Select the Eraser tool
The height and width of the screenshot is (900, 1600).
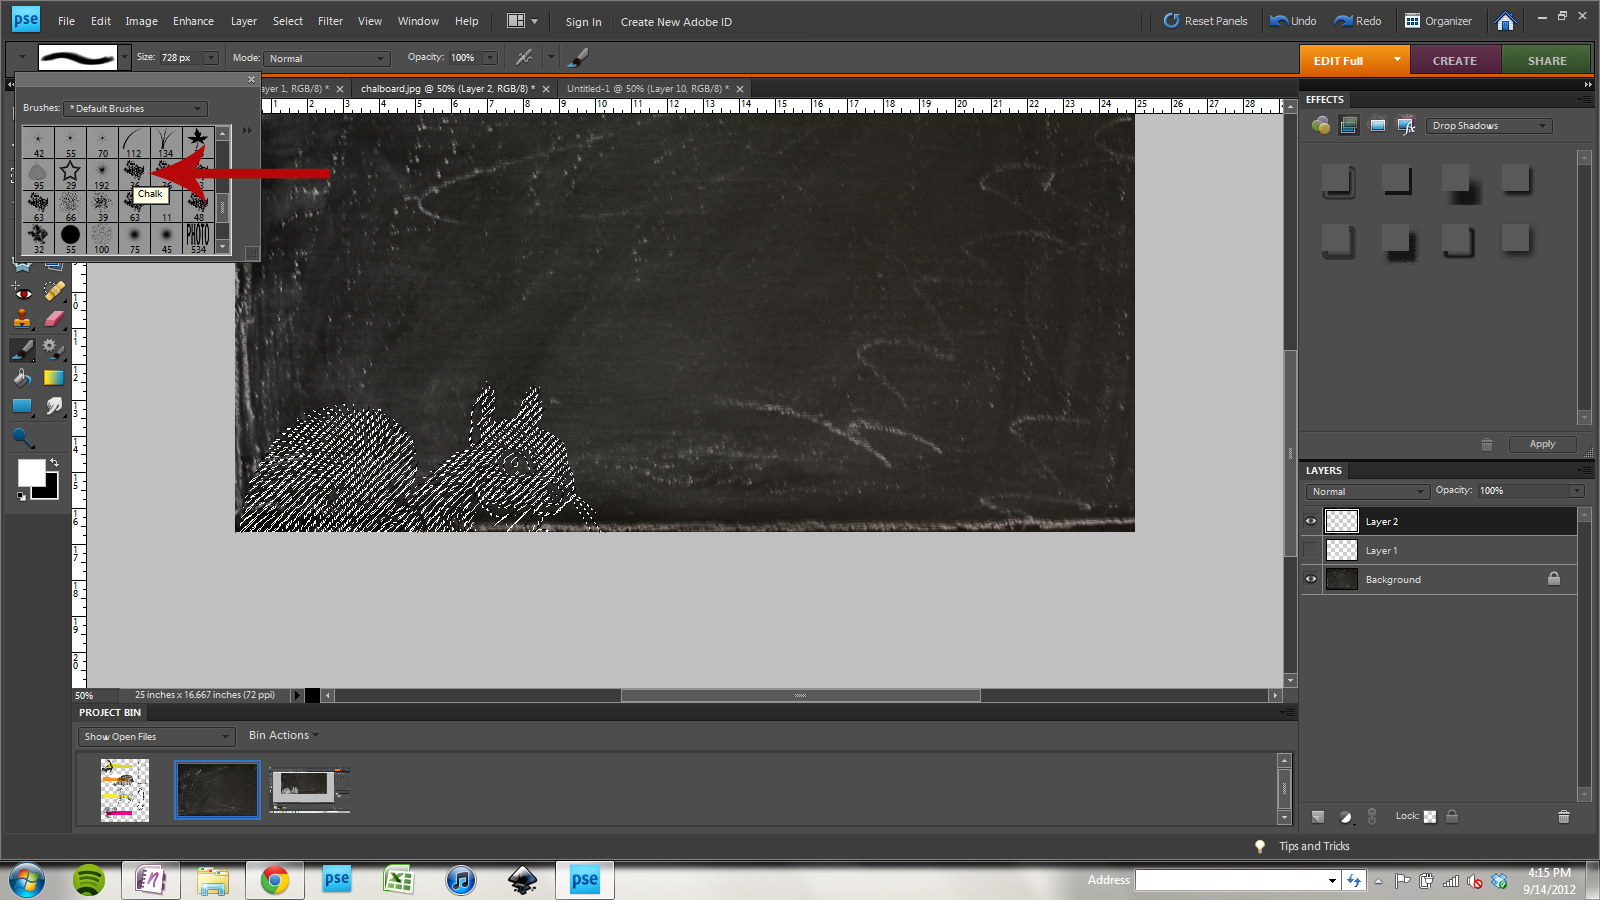click(x=55, y=320)
